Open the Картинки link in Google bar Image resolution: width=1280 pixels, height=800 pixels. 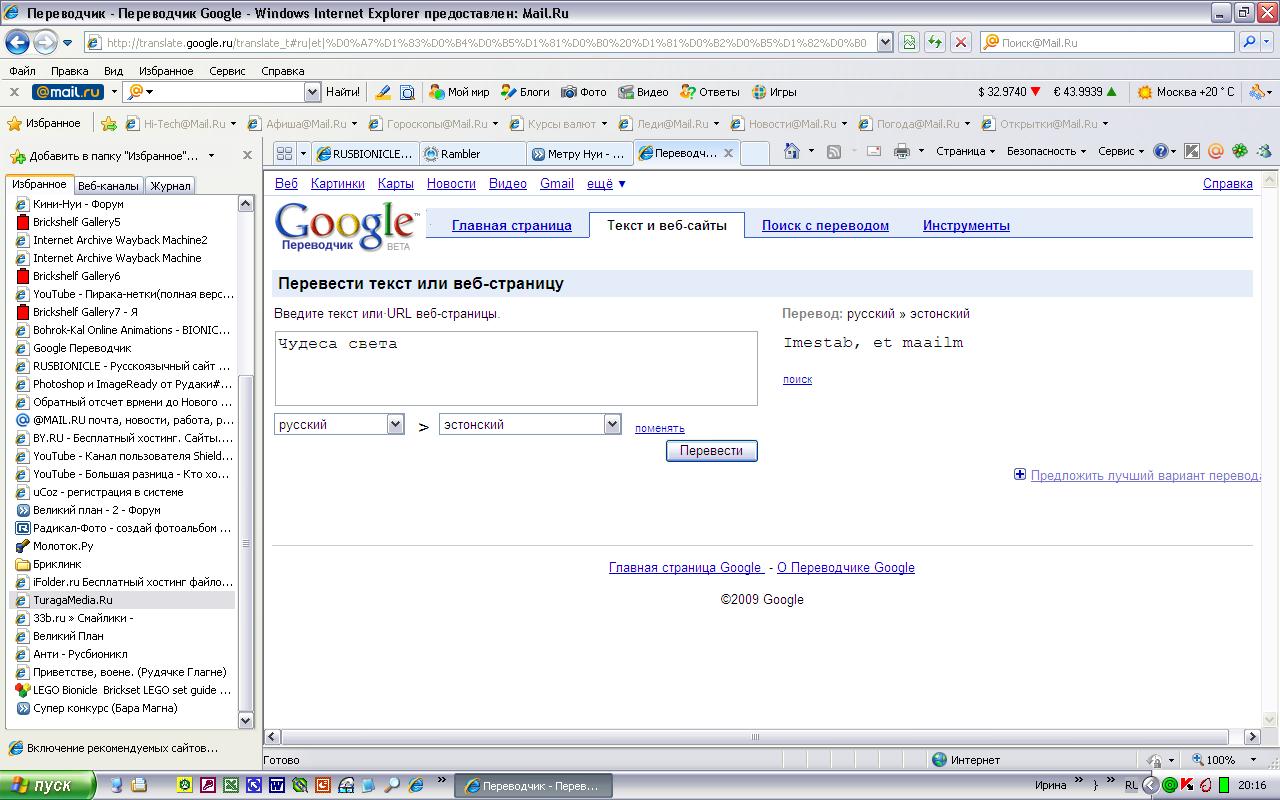coord(338,183)
